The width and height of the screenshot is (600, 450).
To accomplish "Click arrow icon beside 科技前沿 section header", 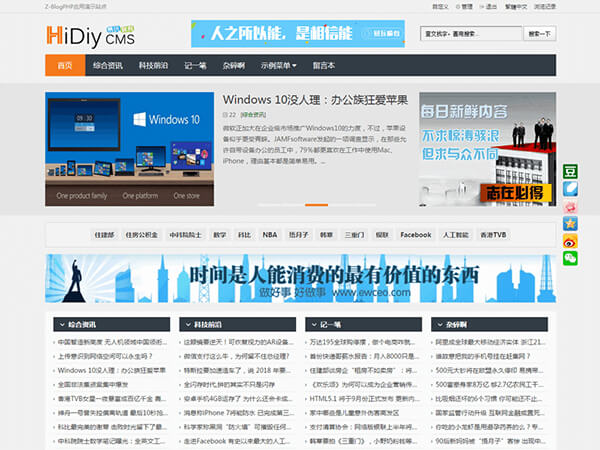I will 187,324.
